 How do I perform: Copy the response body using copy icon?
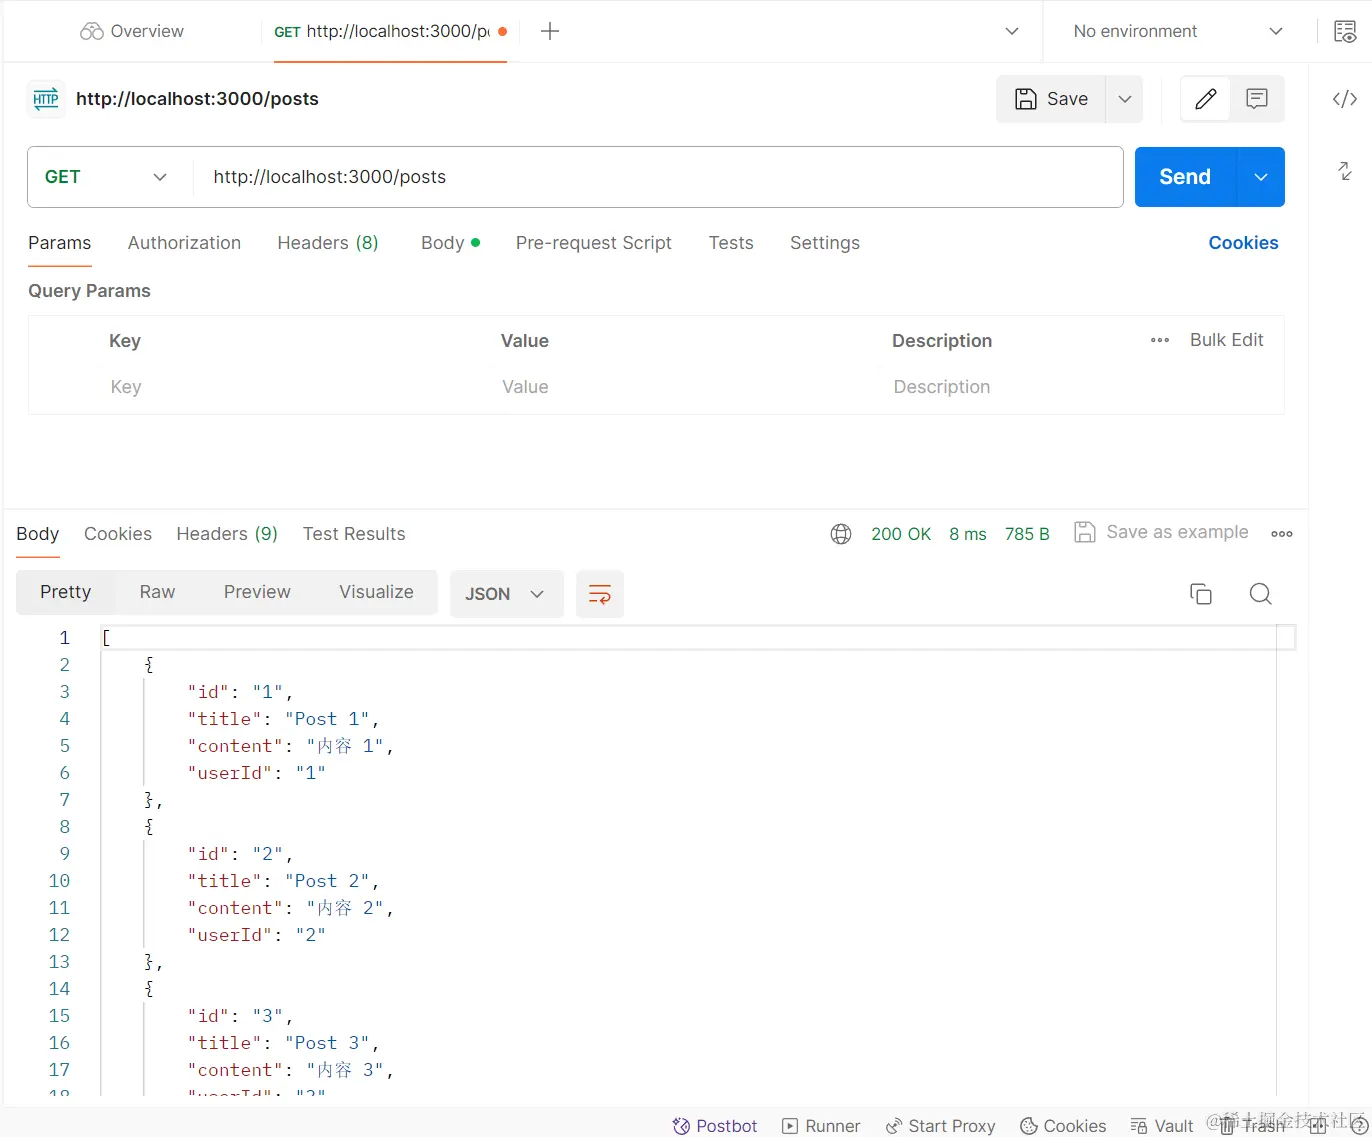point(1201,594)
